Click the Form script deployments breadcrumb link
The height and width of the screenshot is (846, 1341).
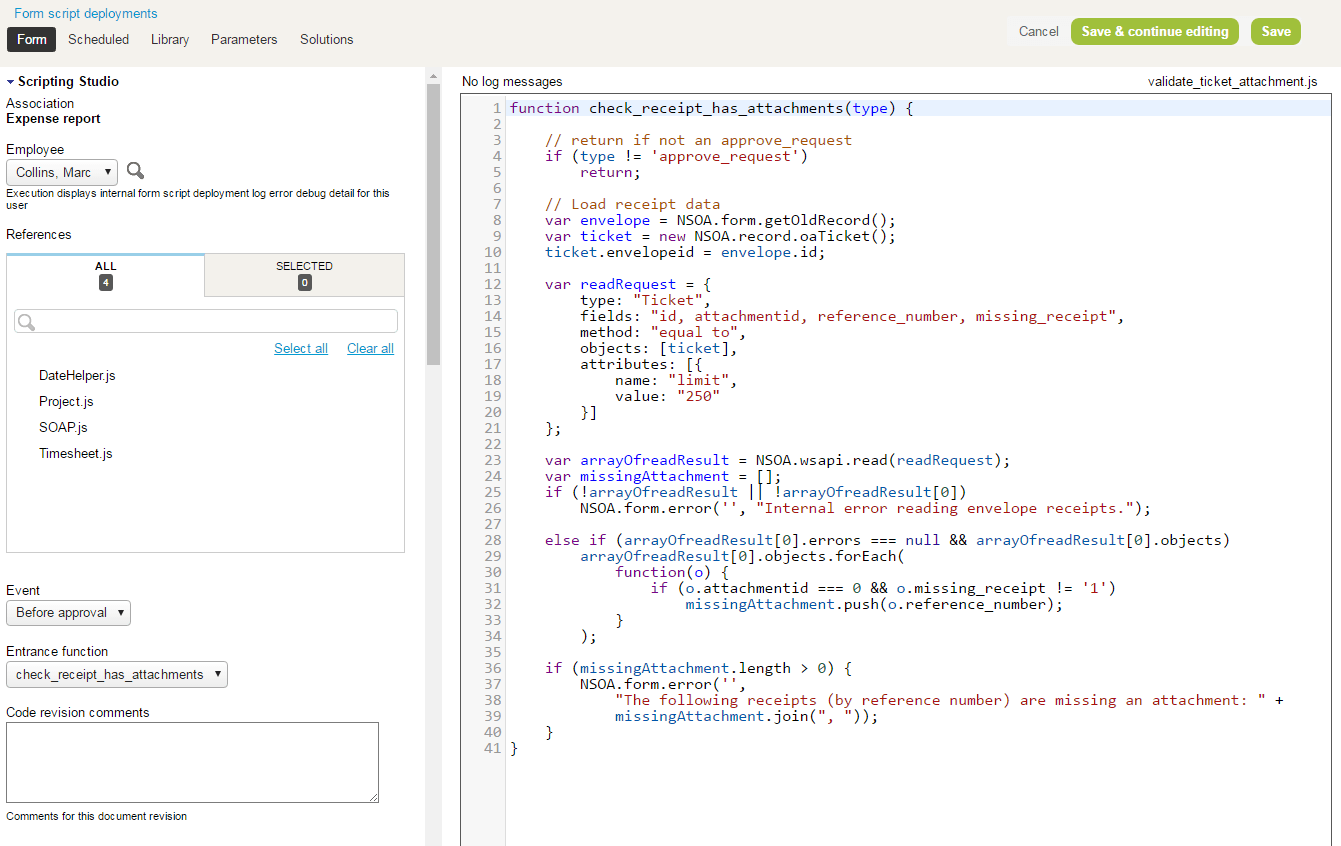pos(86,13)
